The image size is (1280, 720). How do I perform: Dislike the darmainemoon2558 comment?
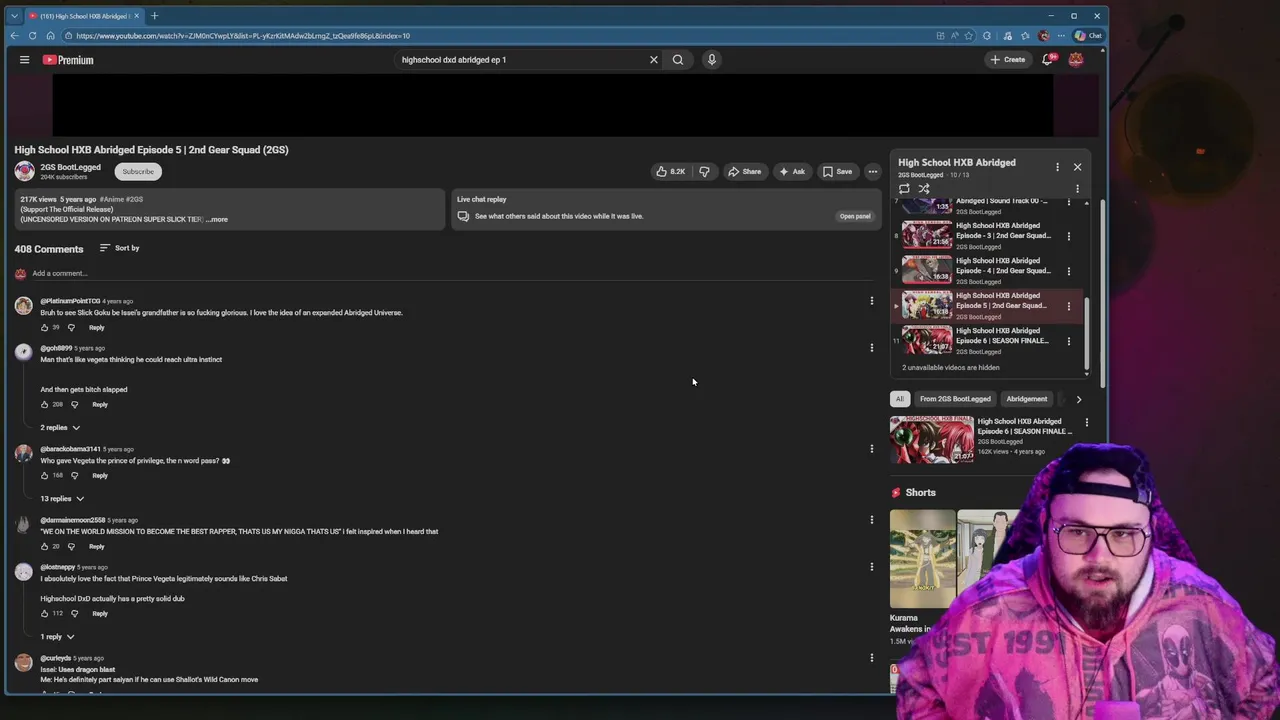[x=70, y=547]
